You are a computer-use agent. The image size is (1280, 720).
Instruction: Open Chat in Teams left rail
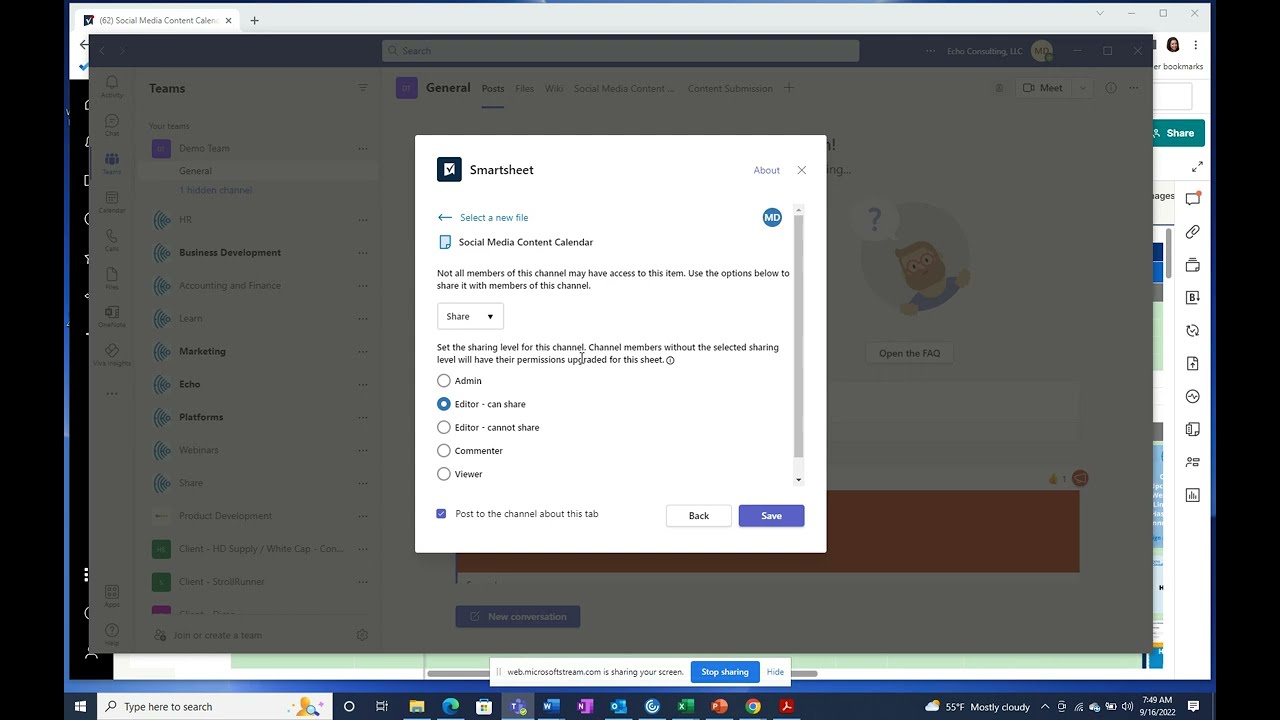click(x=112, y=125)
